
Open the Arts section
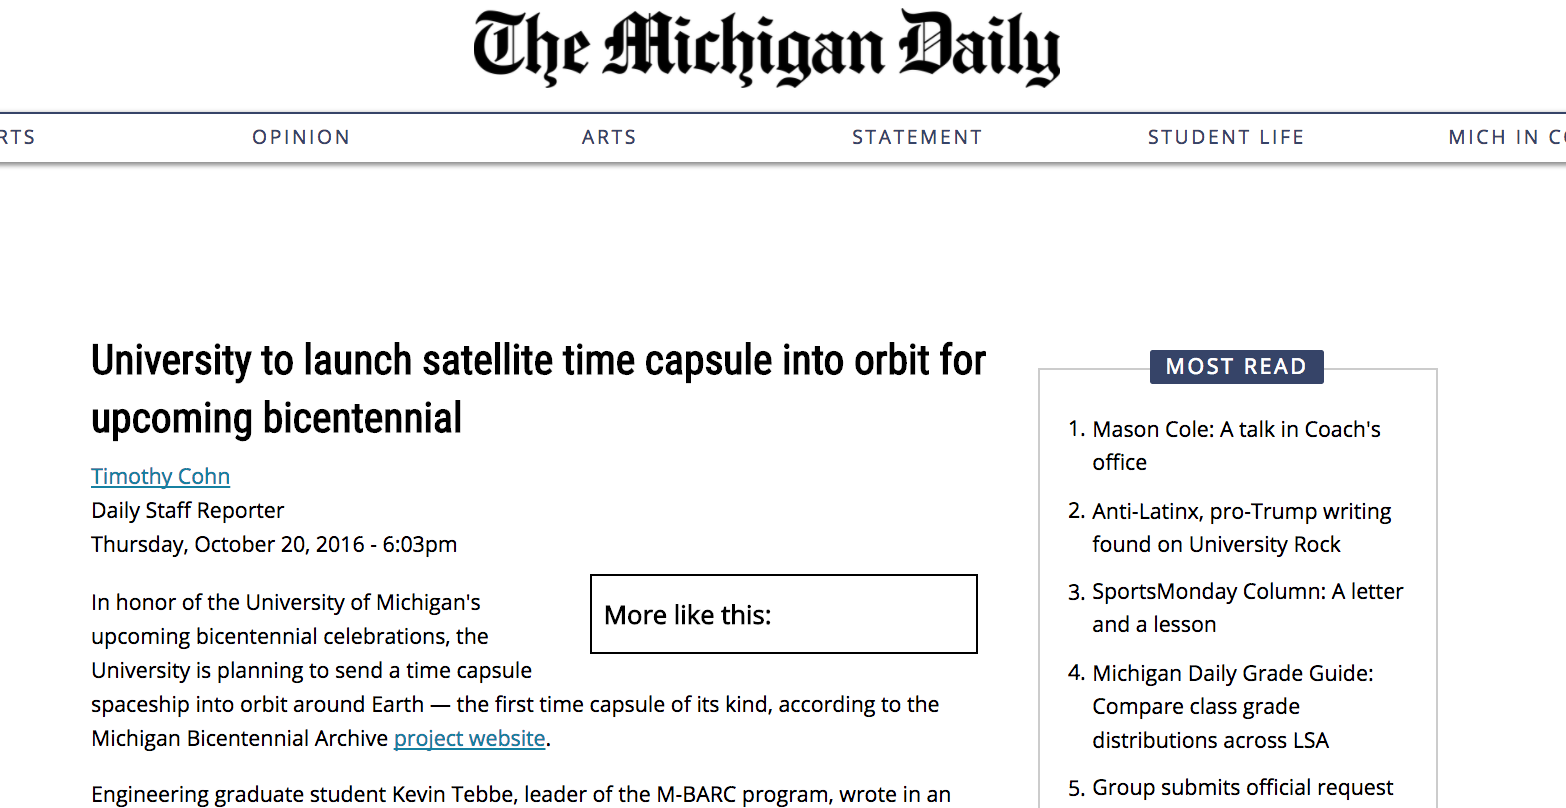609,137
